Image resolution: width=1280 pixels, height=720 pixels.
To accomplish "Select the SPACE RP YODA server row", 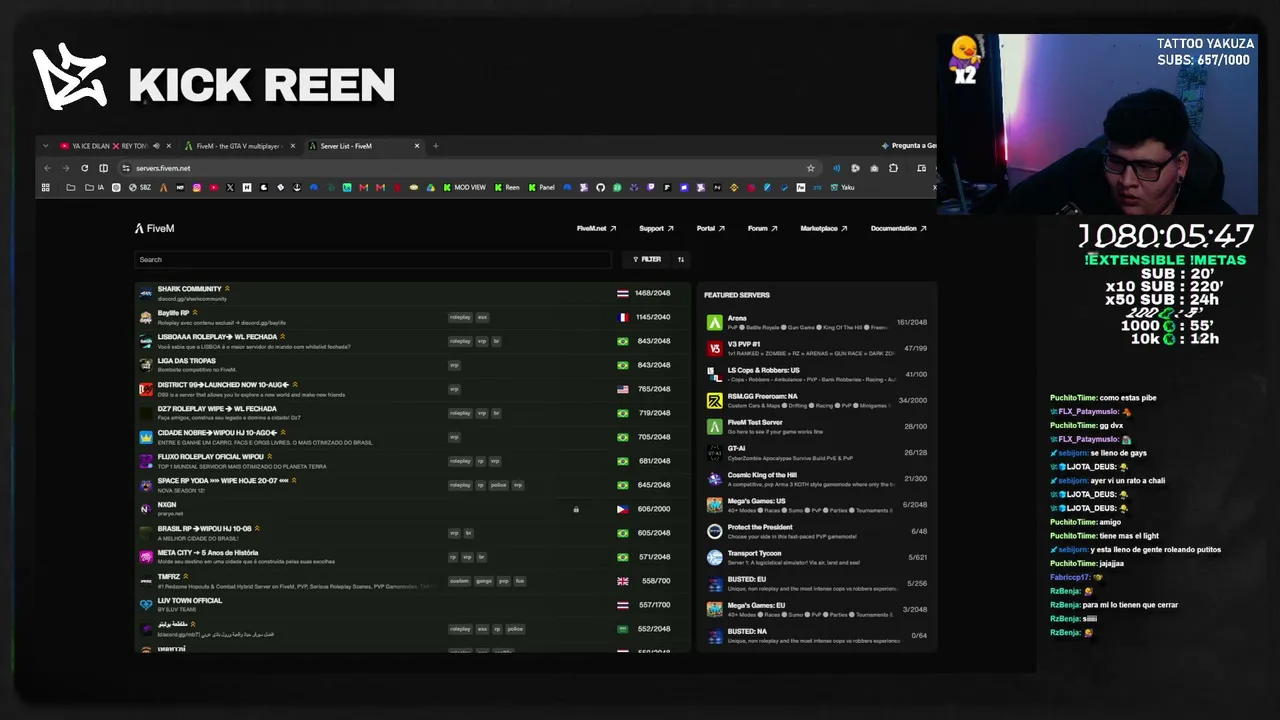I will 412,485.
